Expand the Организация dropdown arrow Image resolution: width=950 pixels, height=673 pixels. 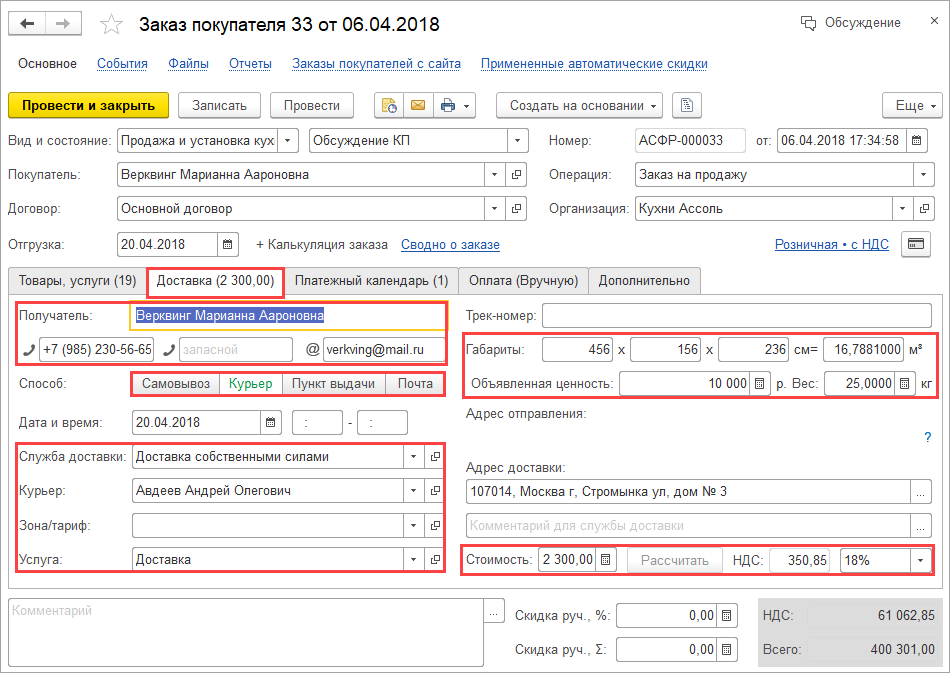point(902,208)
